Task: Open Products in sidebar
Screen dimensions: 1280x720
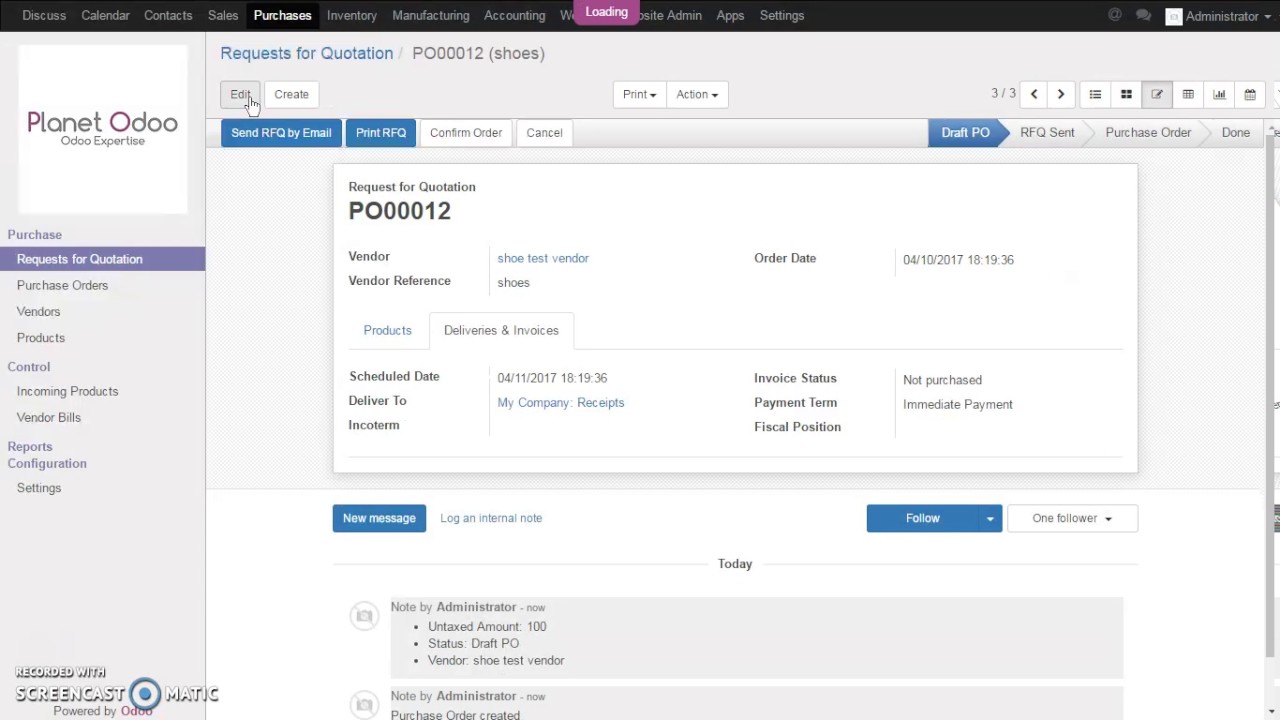Action: (41, 337)
